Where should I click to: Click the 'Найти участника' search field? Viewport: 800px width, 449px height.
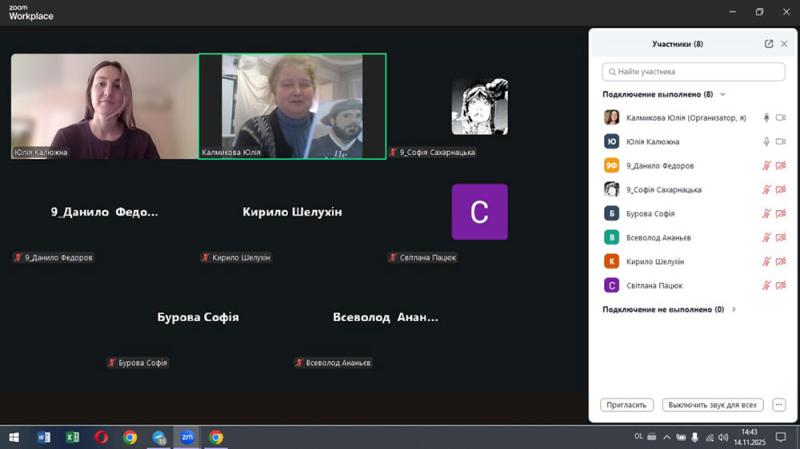click(x=695, y=72)
